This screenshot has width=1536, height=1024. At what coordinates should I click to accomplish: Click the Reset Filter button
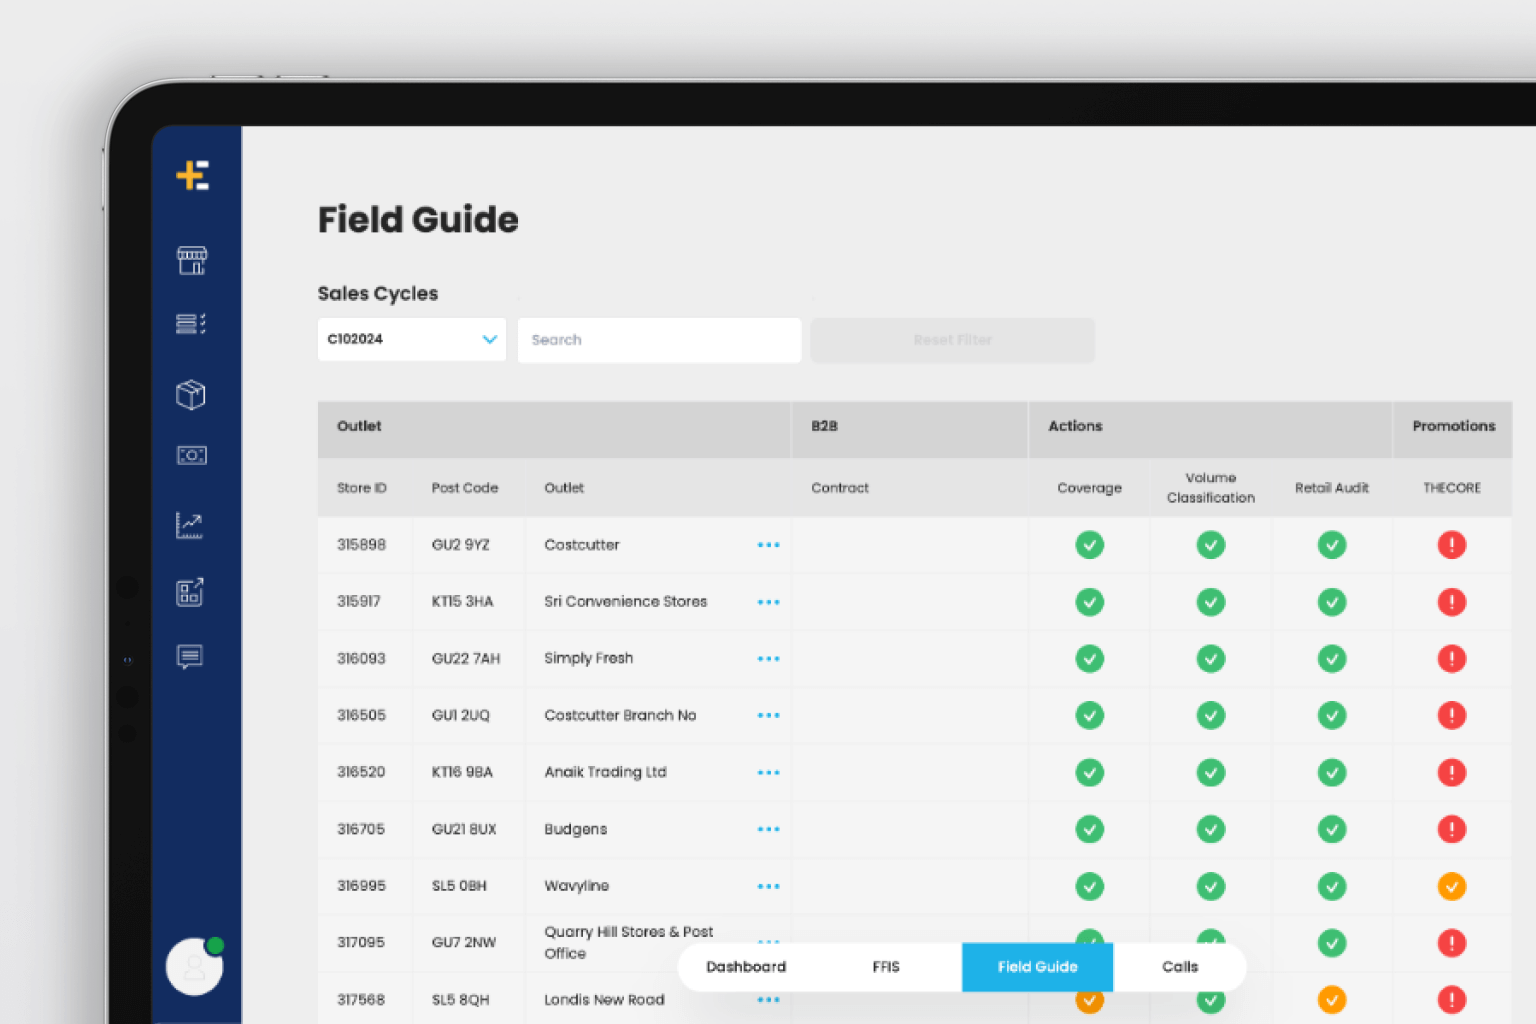[953, 340]
